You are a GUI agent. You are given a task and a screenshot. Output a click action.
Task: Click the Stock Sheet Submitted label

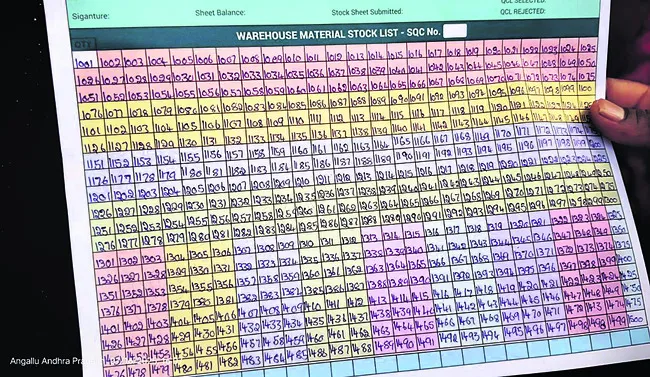tap(367, 12)
